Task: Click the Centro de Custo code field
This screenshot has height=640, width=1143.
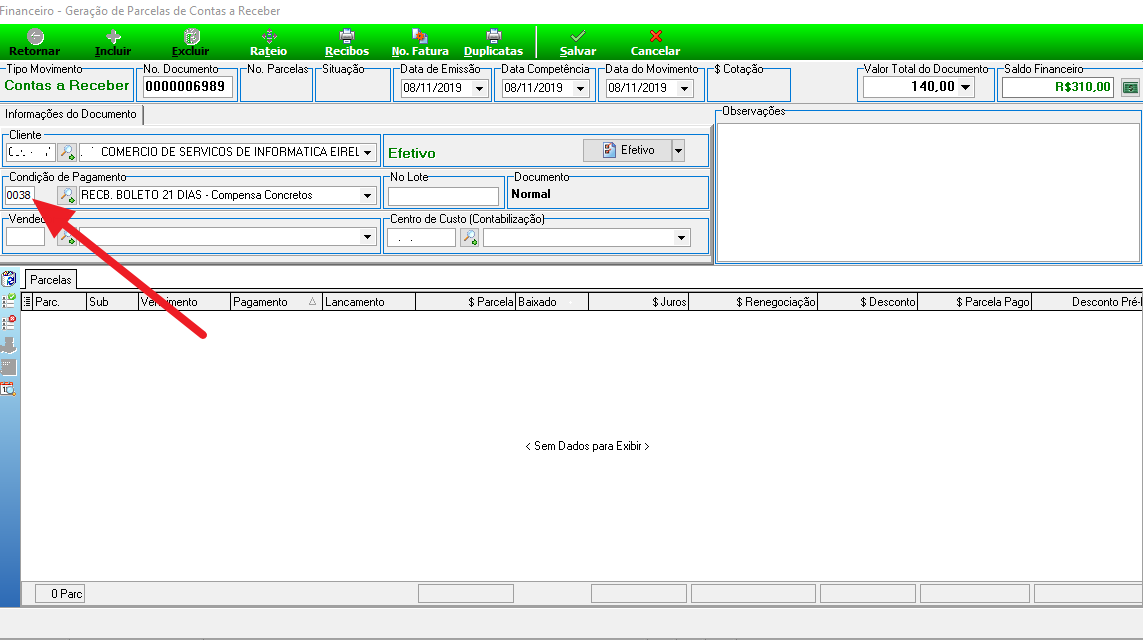Action: (421, 238)
